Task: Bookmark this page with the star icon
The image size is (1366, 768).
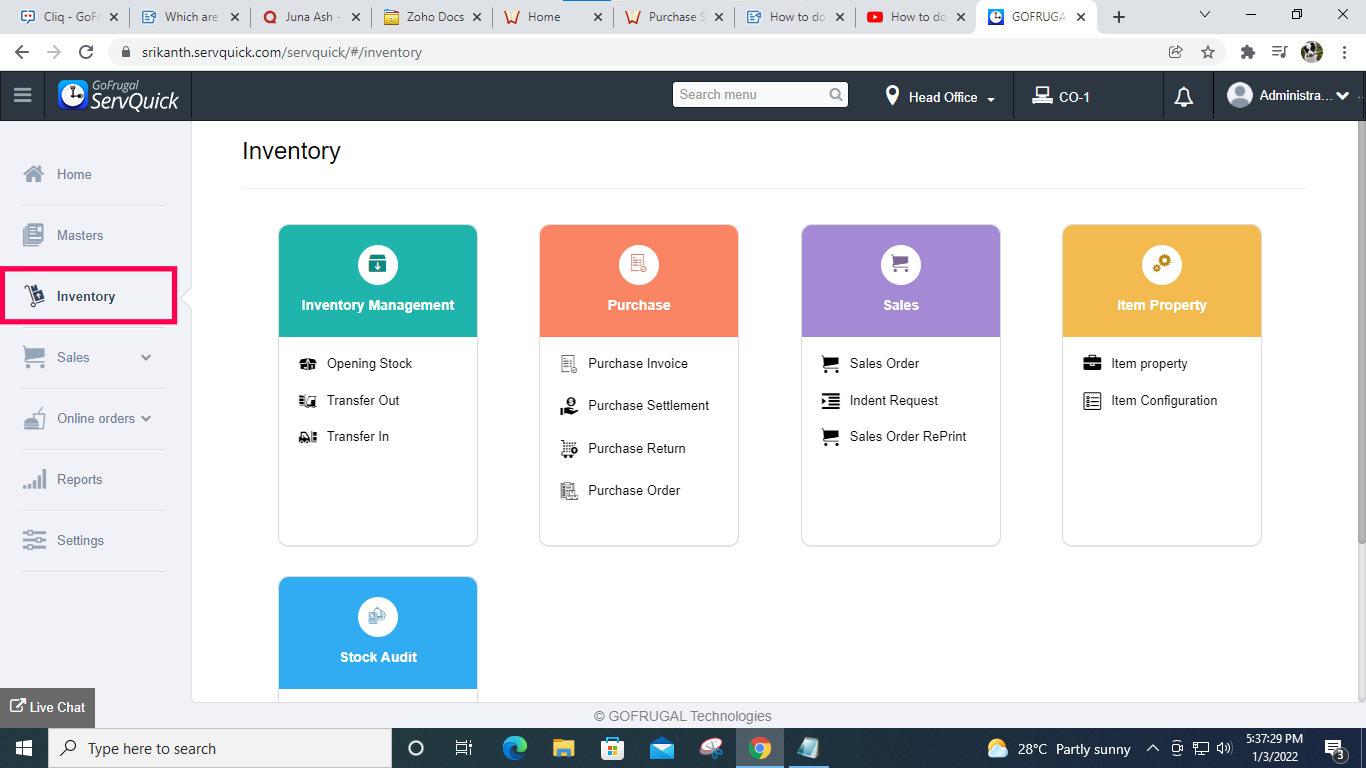Action: [1207, 52]
